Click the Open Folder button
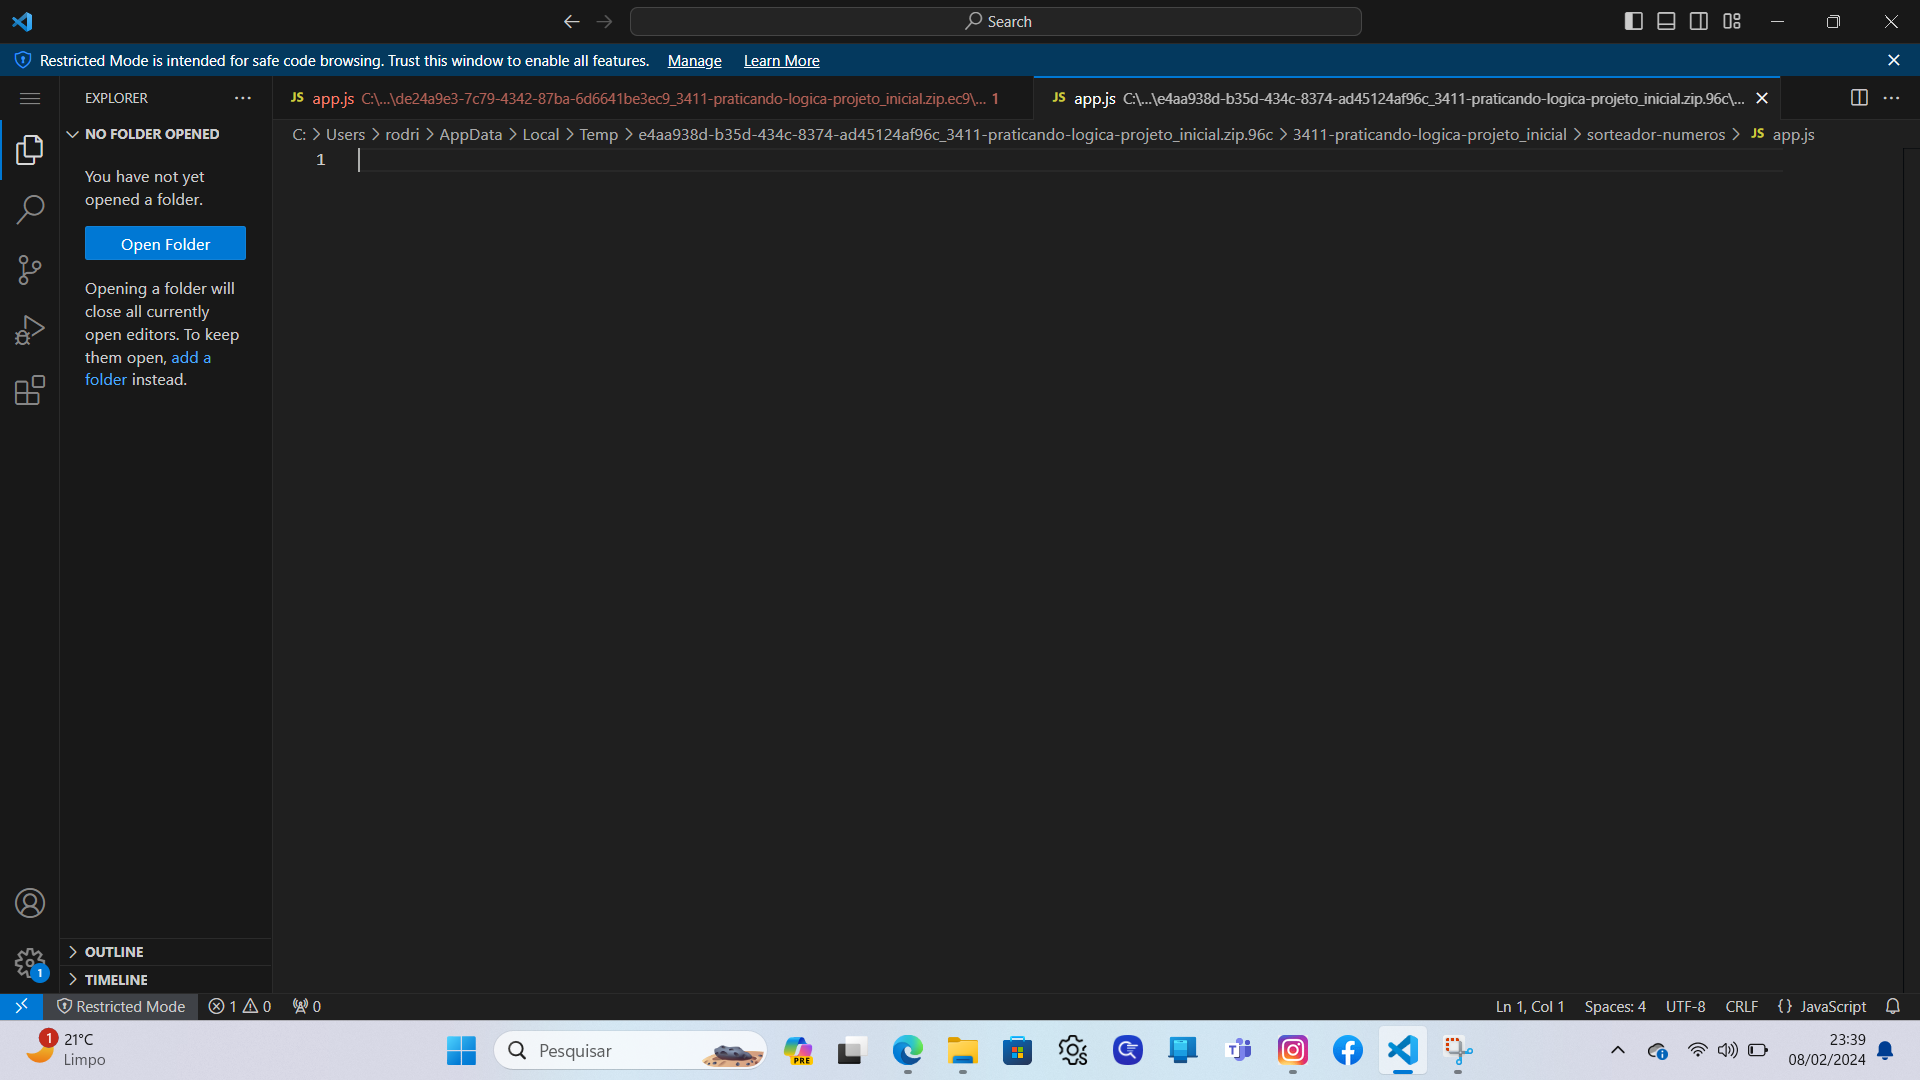This screenshot has height=1080, width=1920. tap(165, 244)
